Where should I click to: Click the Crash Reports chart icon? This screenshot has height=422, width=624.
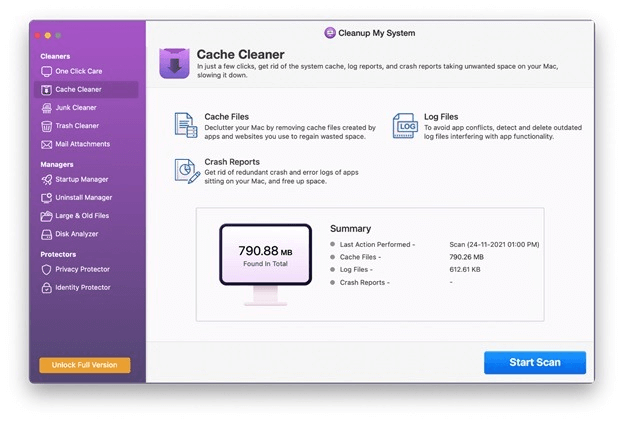187,171
